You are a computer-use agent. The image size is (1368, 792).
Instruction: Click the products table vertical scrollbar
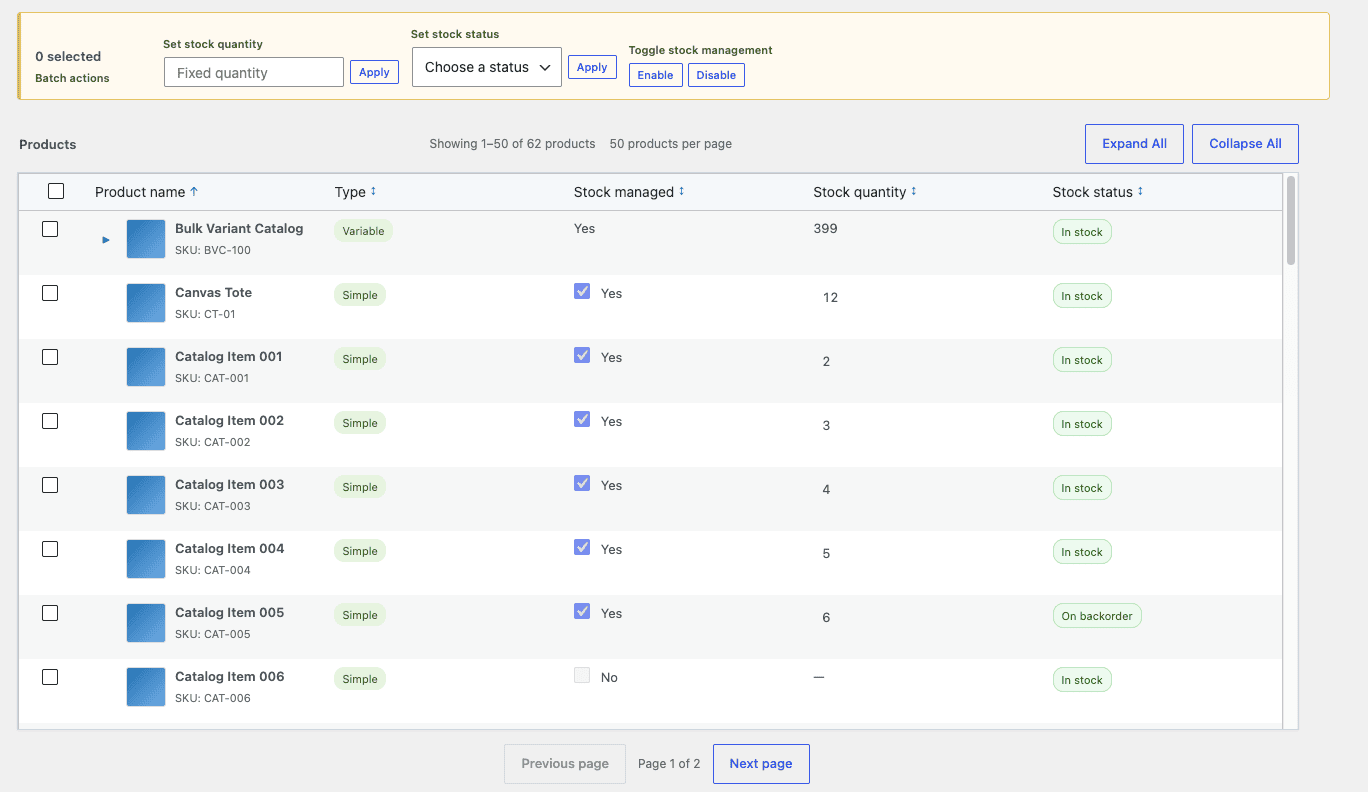pos(1291,220)
